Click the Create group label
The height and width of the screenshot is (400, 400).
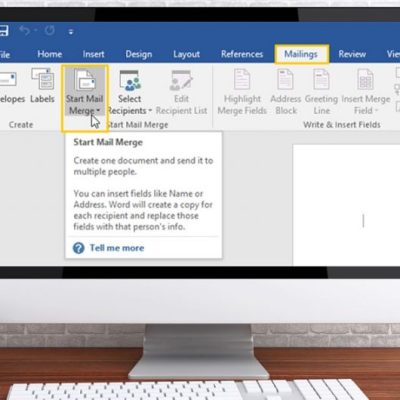tap(21, 125)
